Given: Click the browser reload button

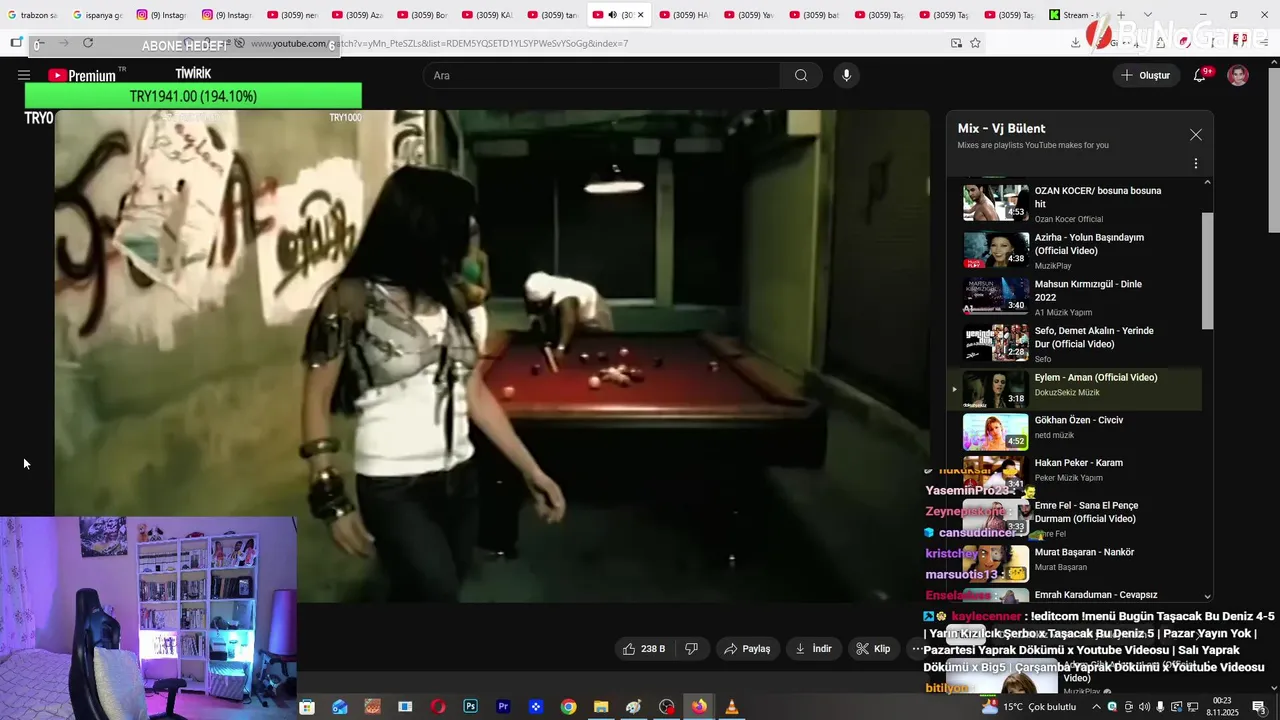Looking at the screenshot, I should click(x=88, y=43).
